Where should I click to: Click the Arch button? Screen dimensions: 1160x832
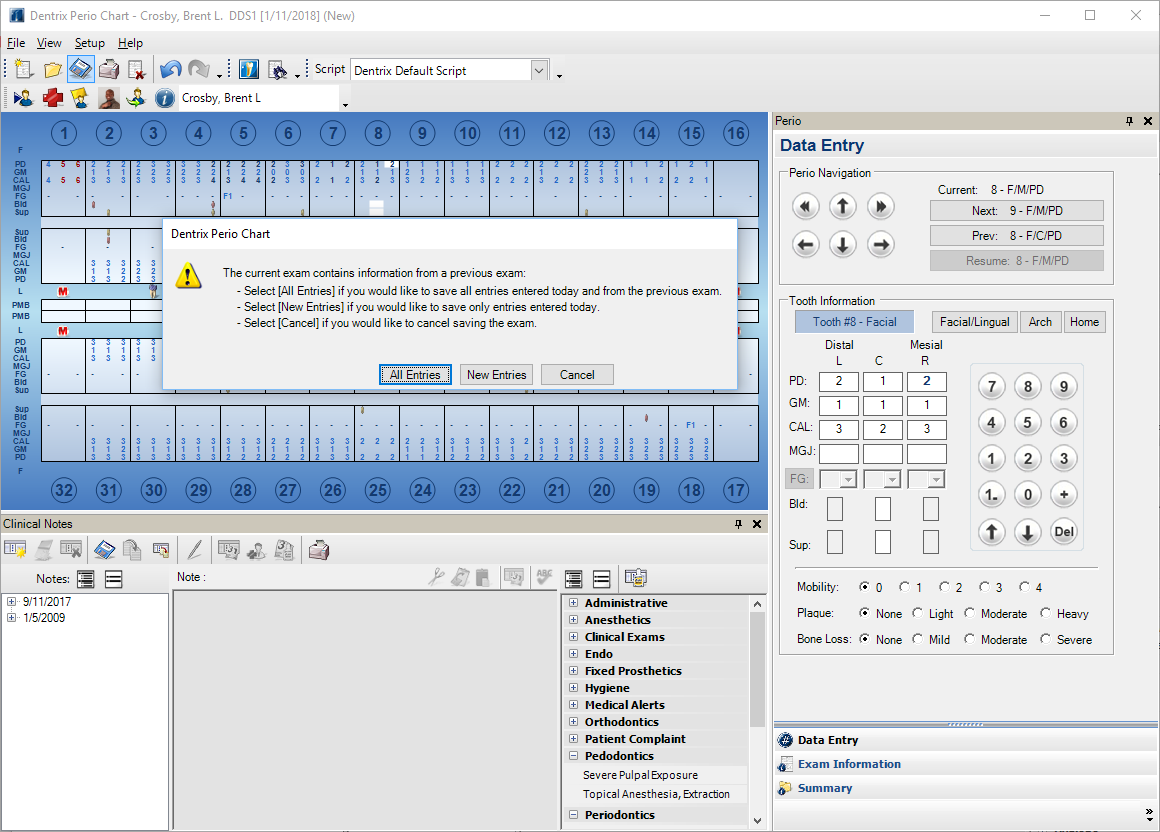click(x=1040, y=322)
